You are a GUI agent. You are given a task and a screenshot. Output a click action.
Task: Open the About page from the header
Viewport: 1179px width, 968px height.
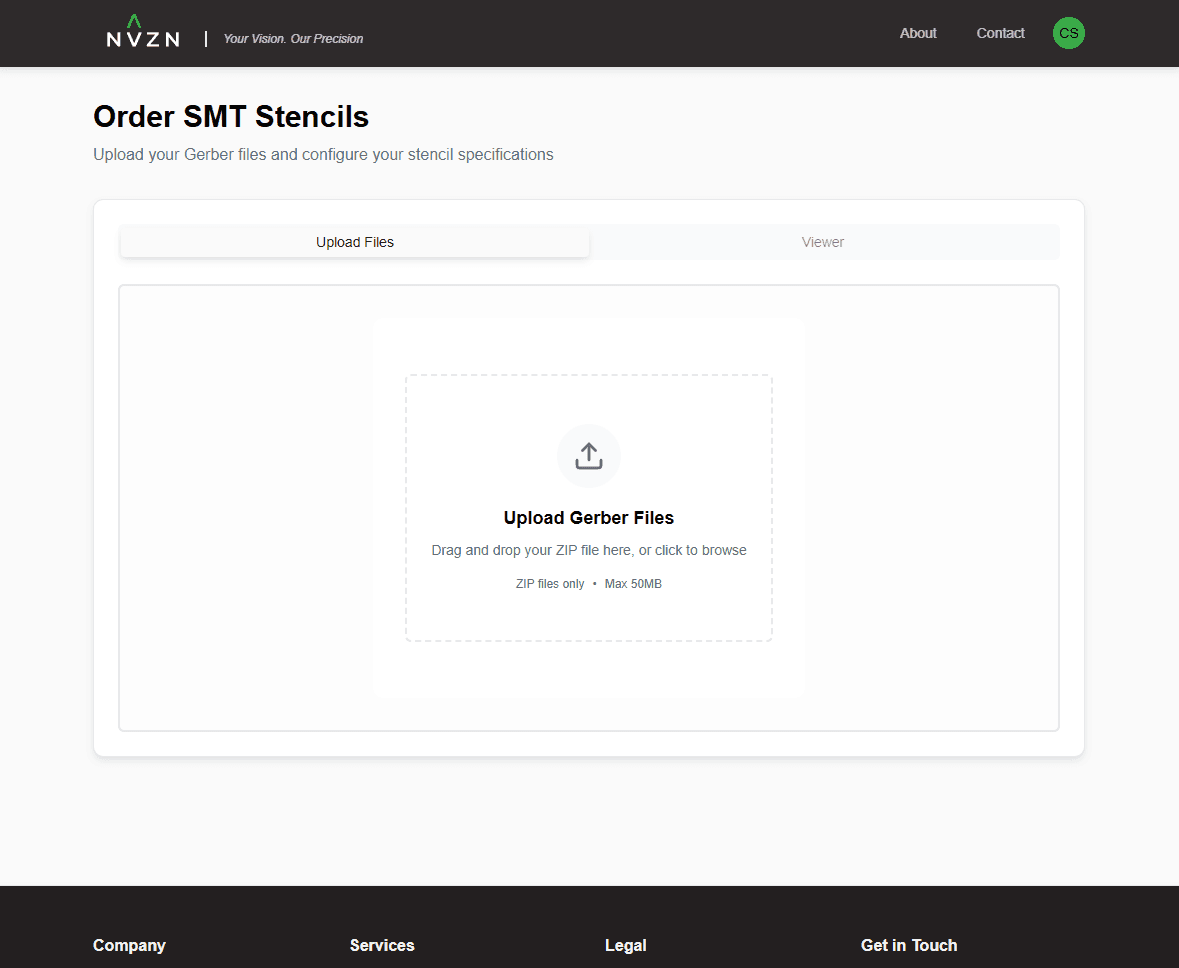917,33
